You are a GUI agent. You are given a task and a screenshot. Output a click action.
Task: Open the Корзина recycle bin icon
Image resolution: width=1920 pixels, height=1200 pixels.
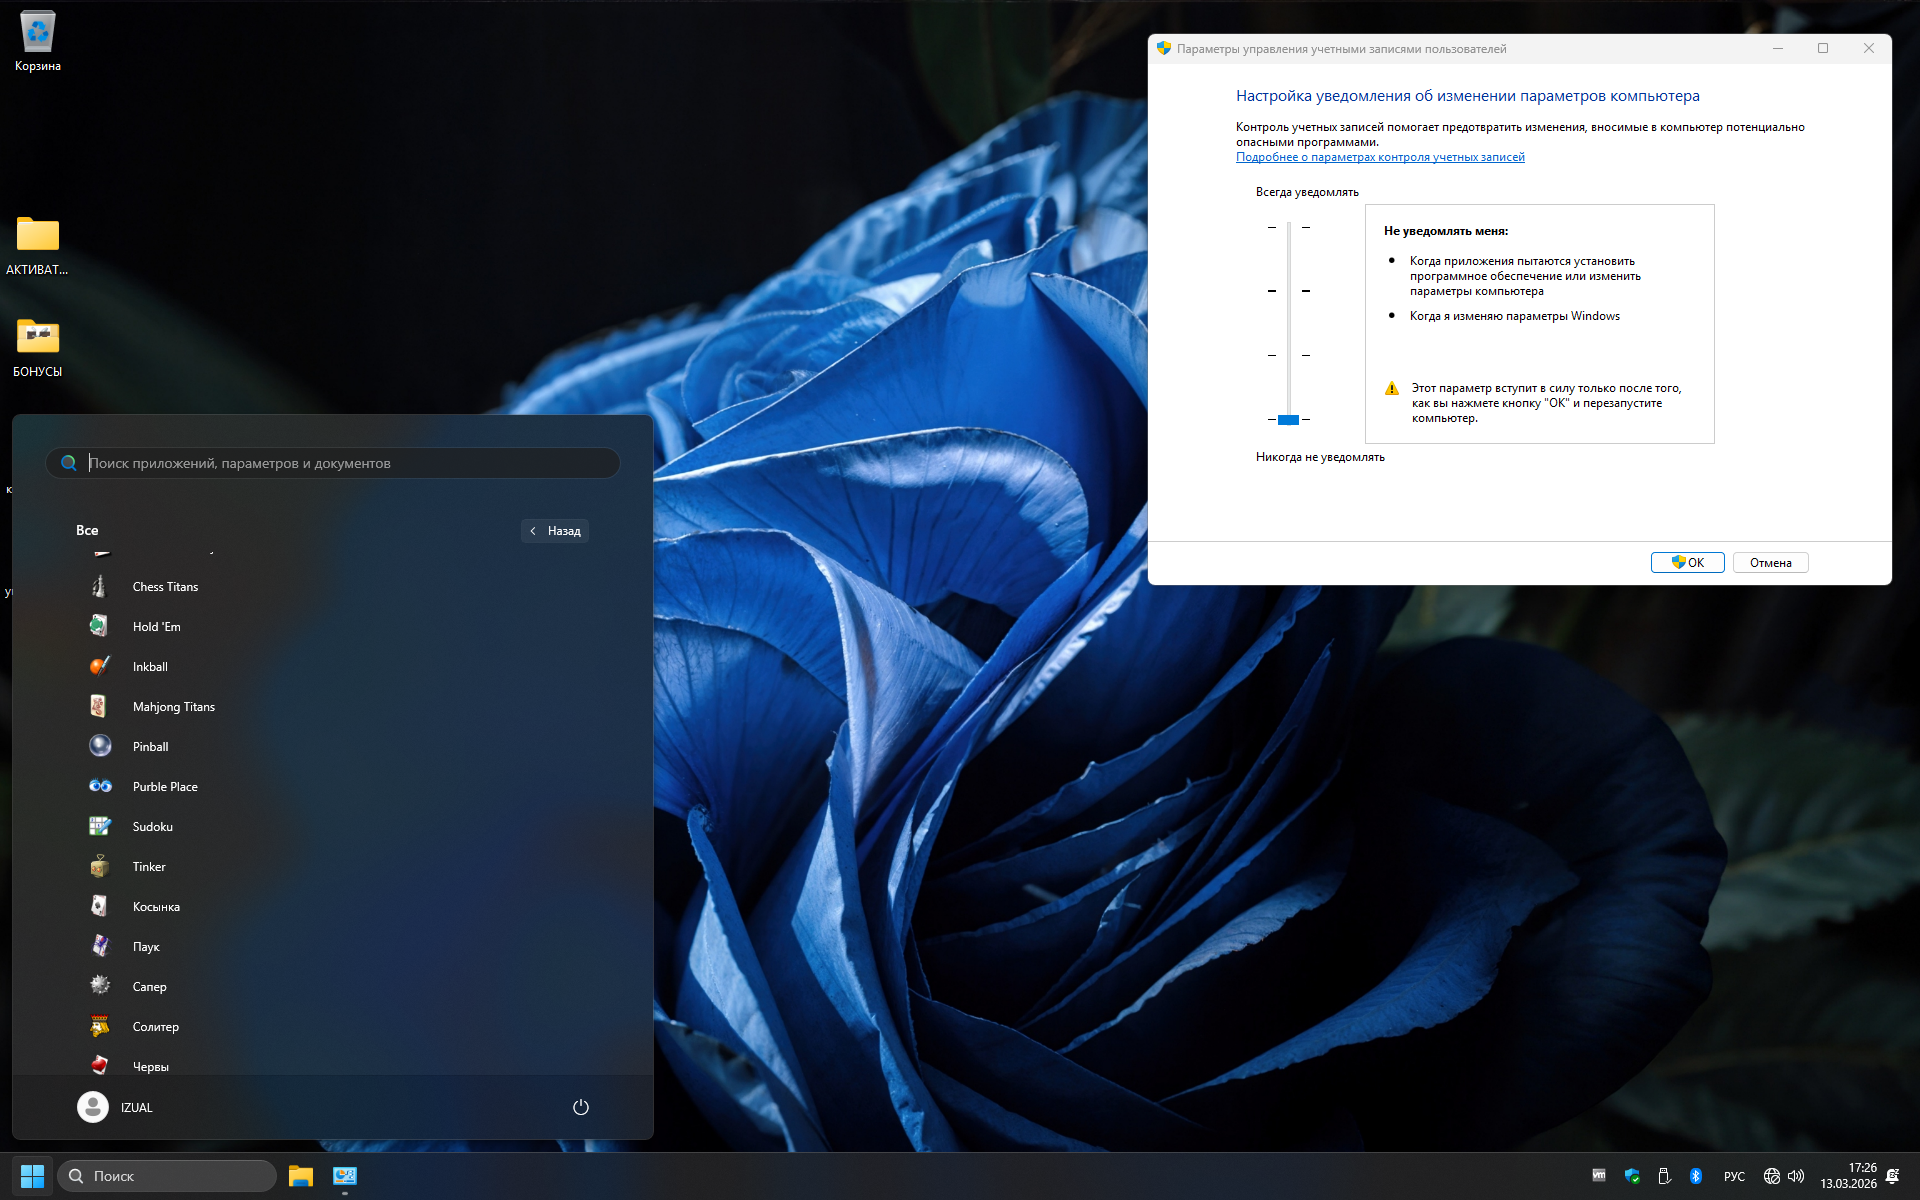tap(38, 40)
